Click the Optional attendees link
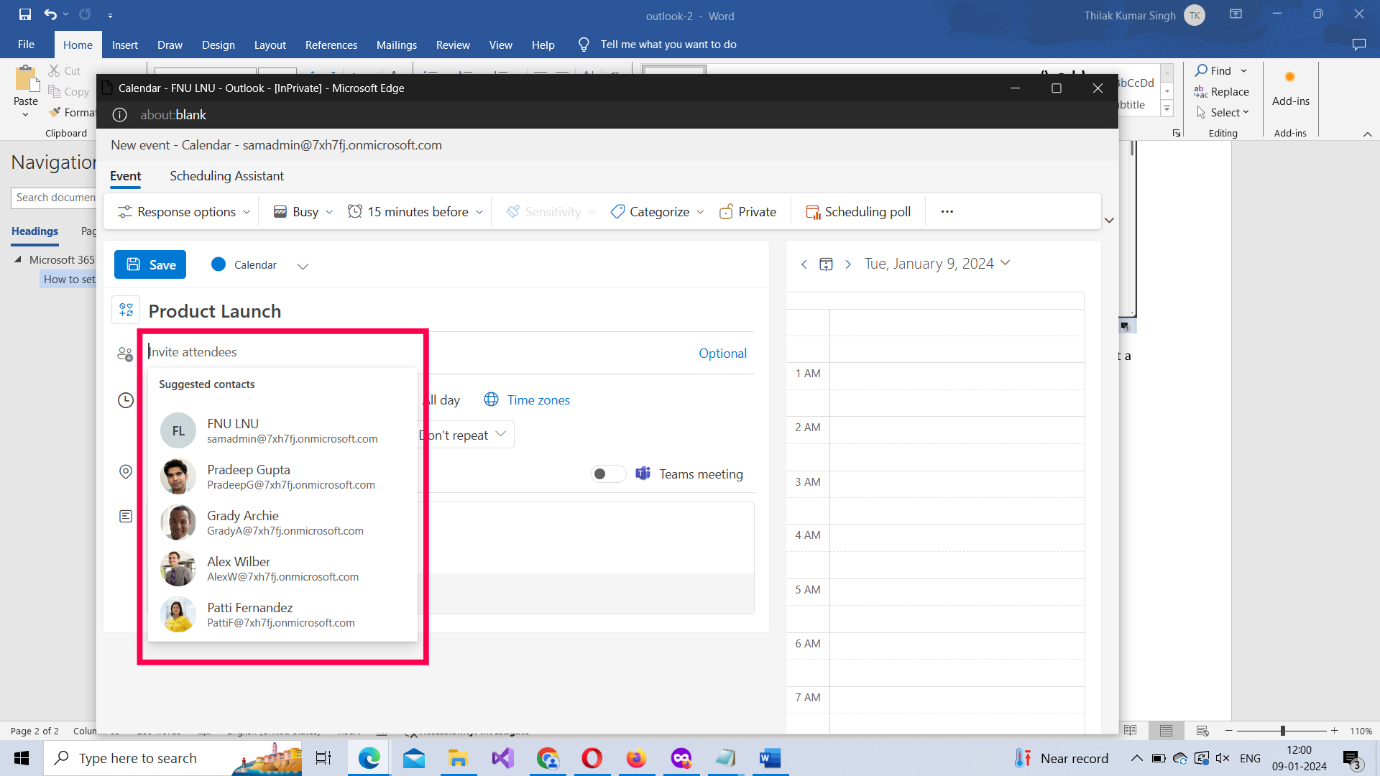 (x=723, y=353)
